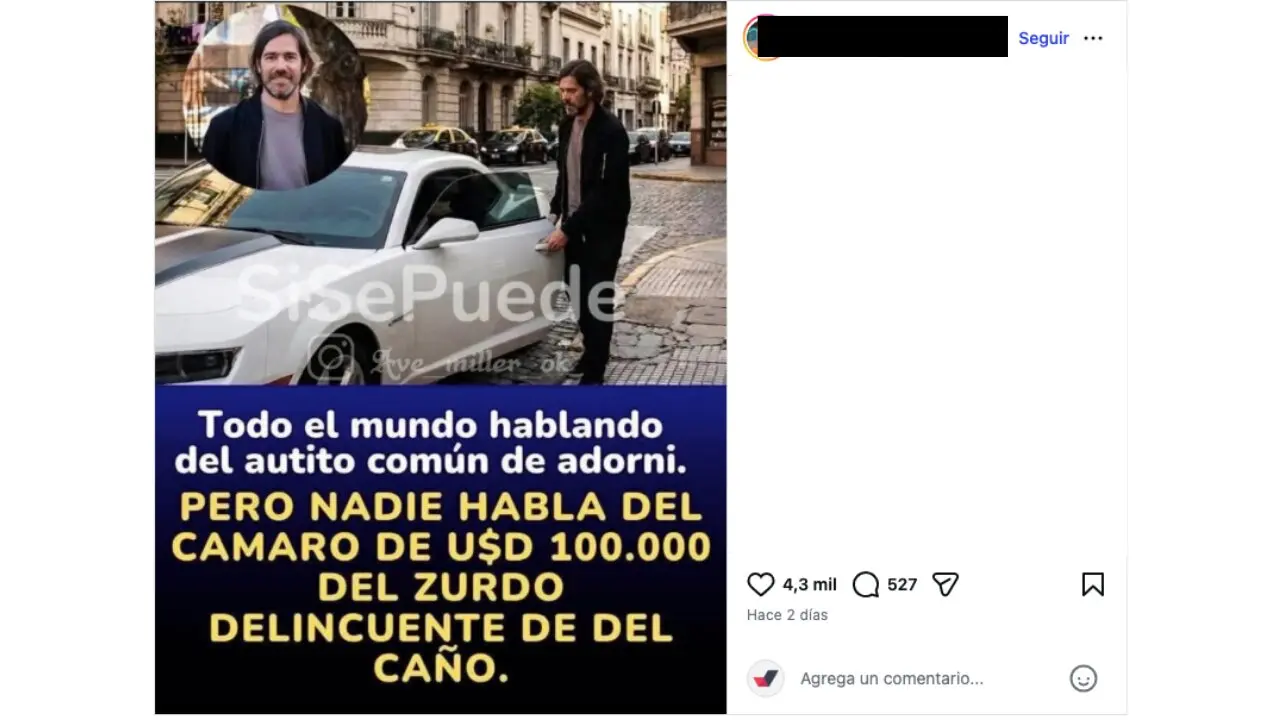Open the Hace 2 días timestamp link
The width and height of the screenshot is (1280, 720).
click(x=787, y=615)
